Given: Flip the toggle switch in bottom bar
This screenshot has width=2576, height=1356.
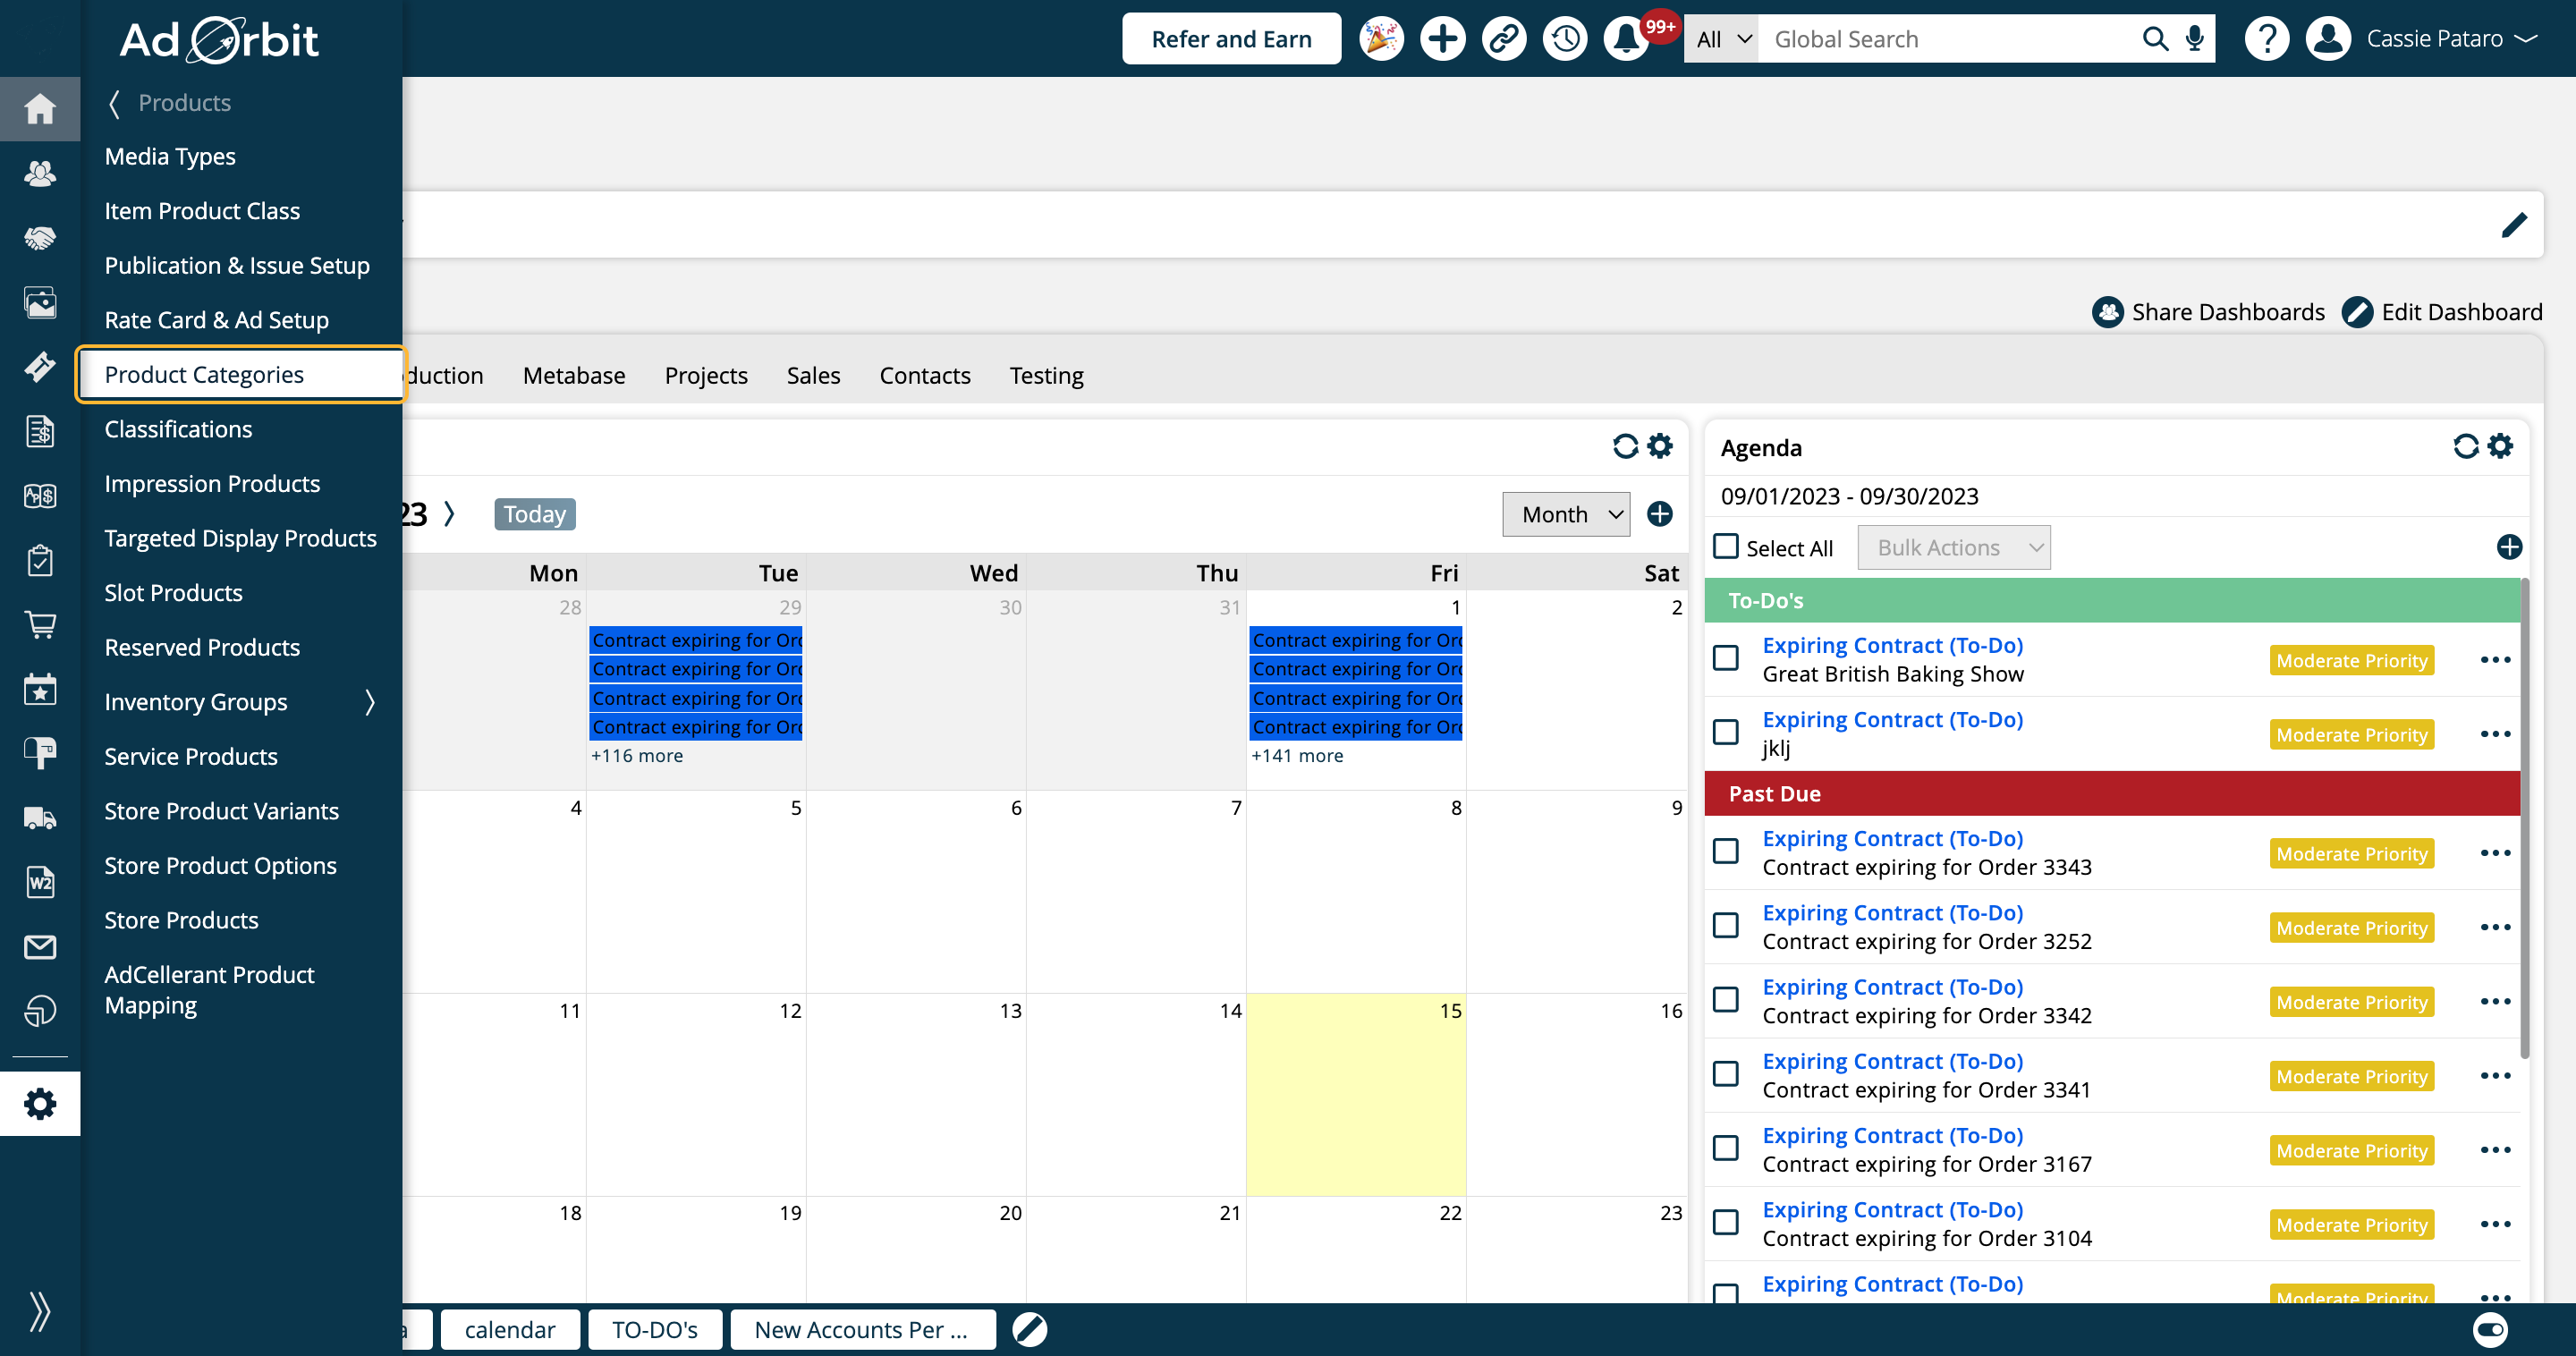Looking at the screenshot, I should click(x=2490, y=1329).
